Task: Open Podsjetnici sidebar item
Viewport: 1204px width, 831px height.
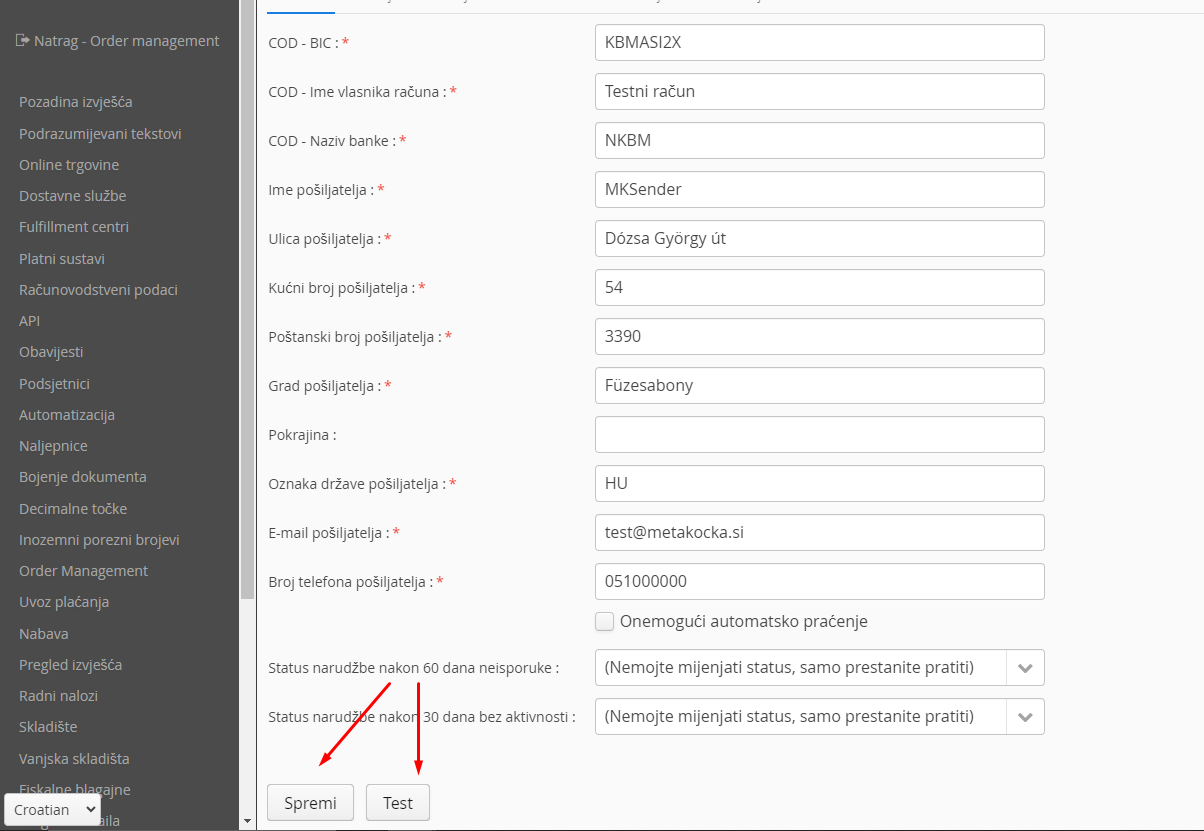Action: [x=54, y=384]
